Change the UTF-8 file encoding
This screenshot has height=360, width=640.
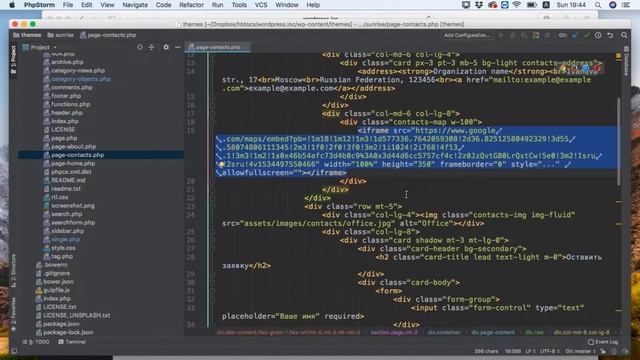coord(550,351)
